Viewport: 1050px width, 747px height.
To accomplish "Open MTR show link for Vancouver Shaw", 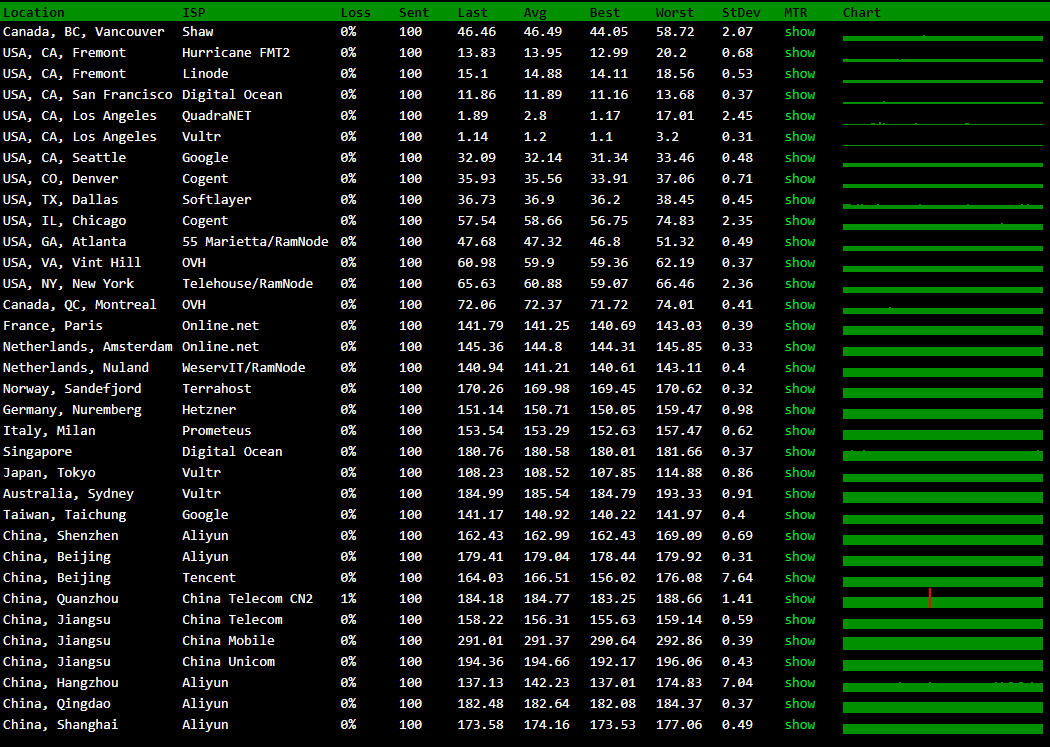I will 799,32.
